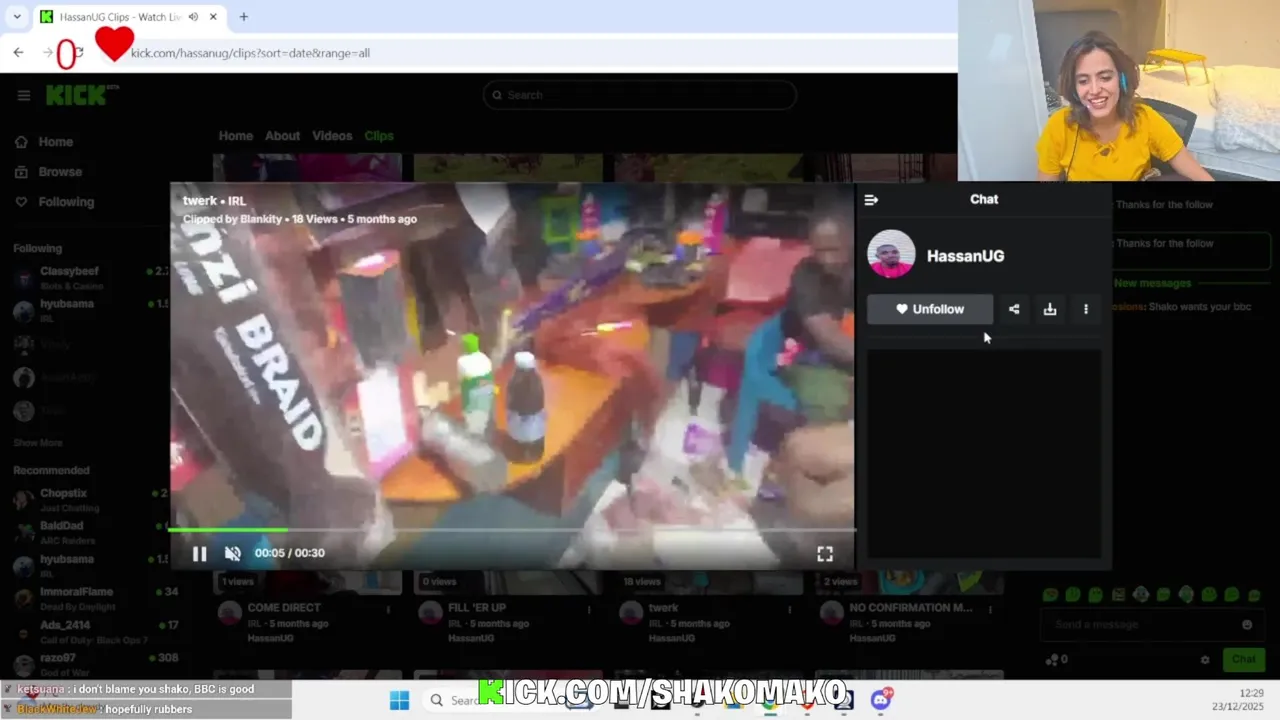Jump to New messages in chat

(1152, 284)
